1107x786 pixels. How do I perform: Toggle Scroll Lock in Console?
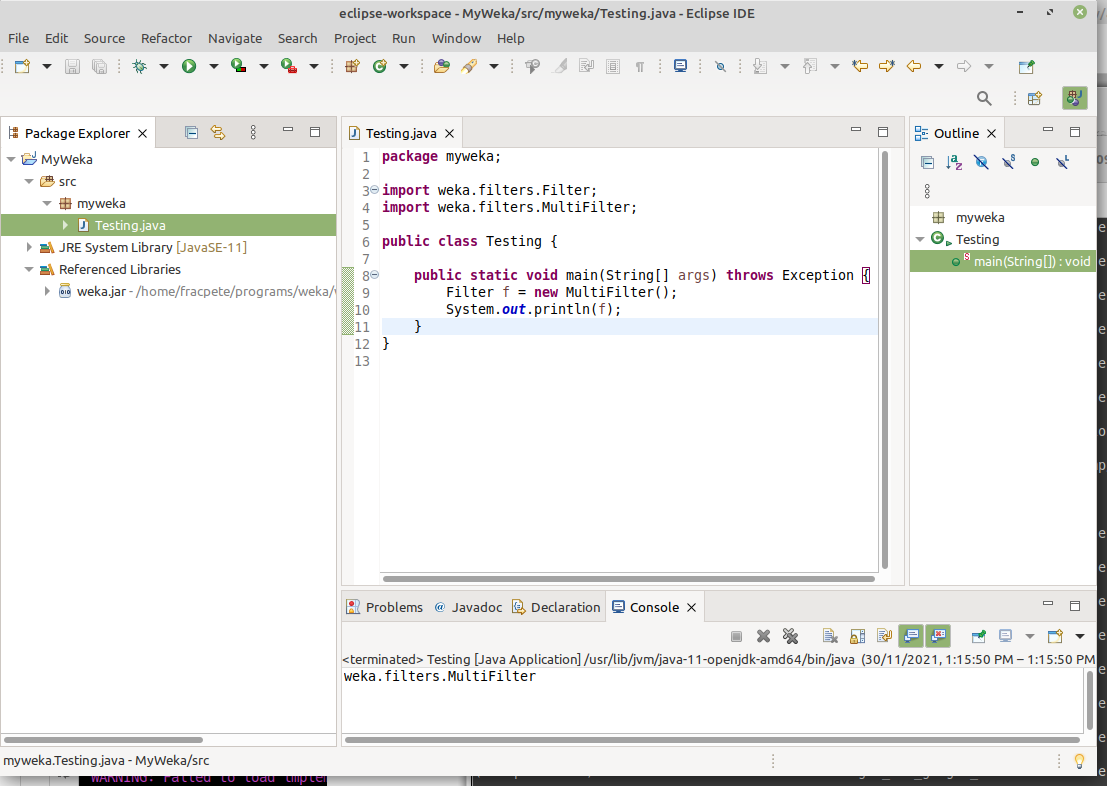[x=857, y=636]
